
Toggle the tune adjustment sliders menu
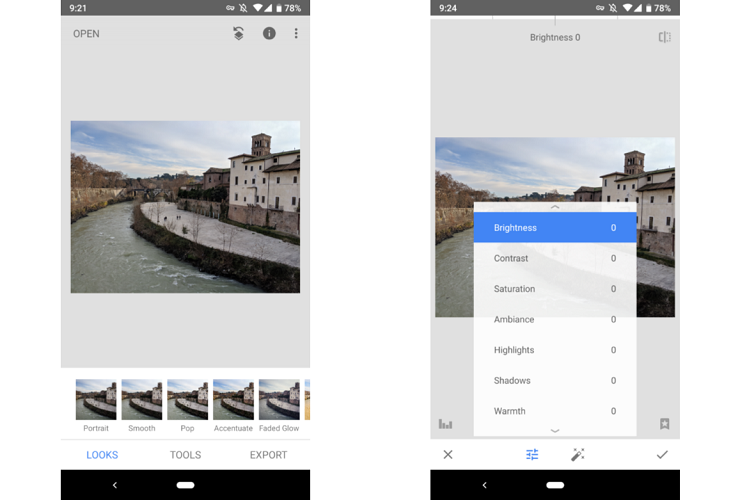(532, 454)
